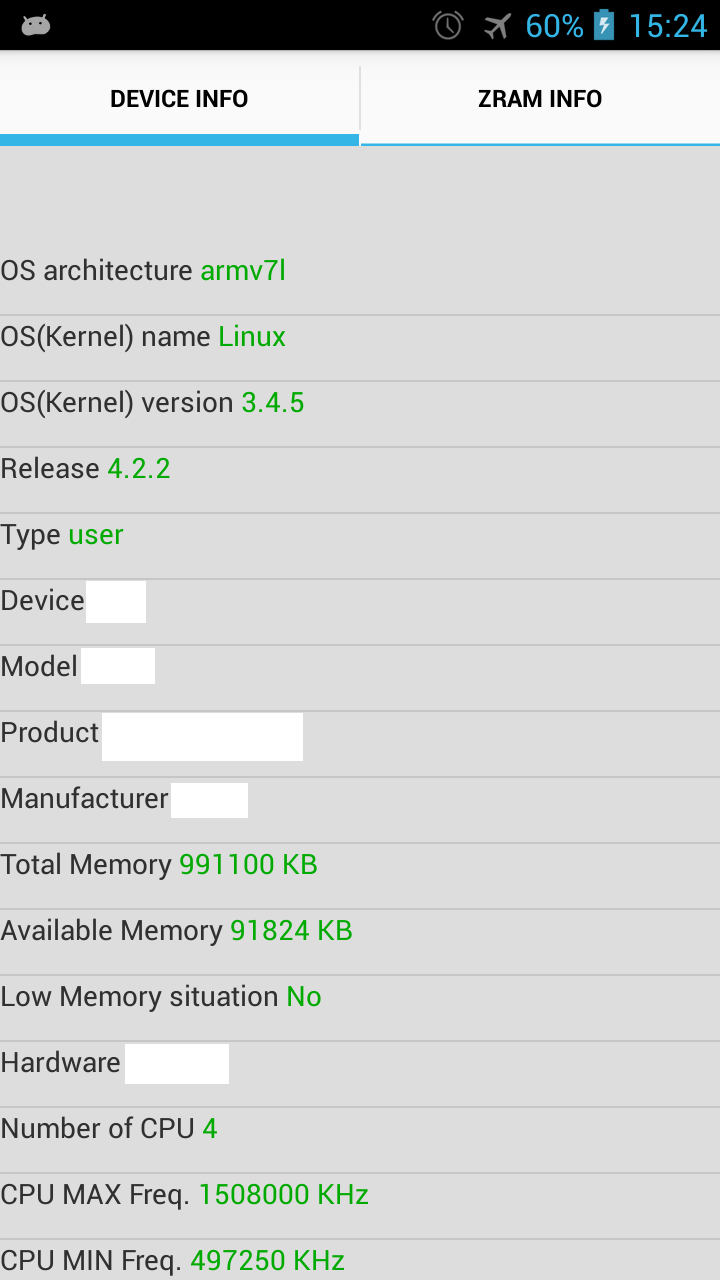Tap the battery charging icon
Image resolution: width=720 pixels, height=1280 pixels.
(x=604, y=25)
